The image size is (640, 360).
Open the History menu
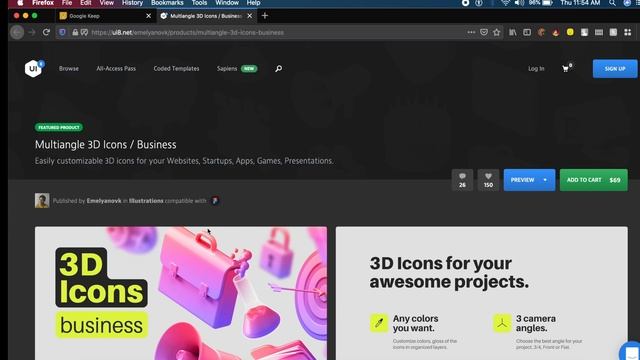132,3
